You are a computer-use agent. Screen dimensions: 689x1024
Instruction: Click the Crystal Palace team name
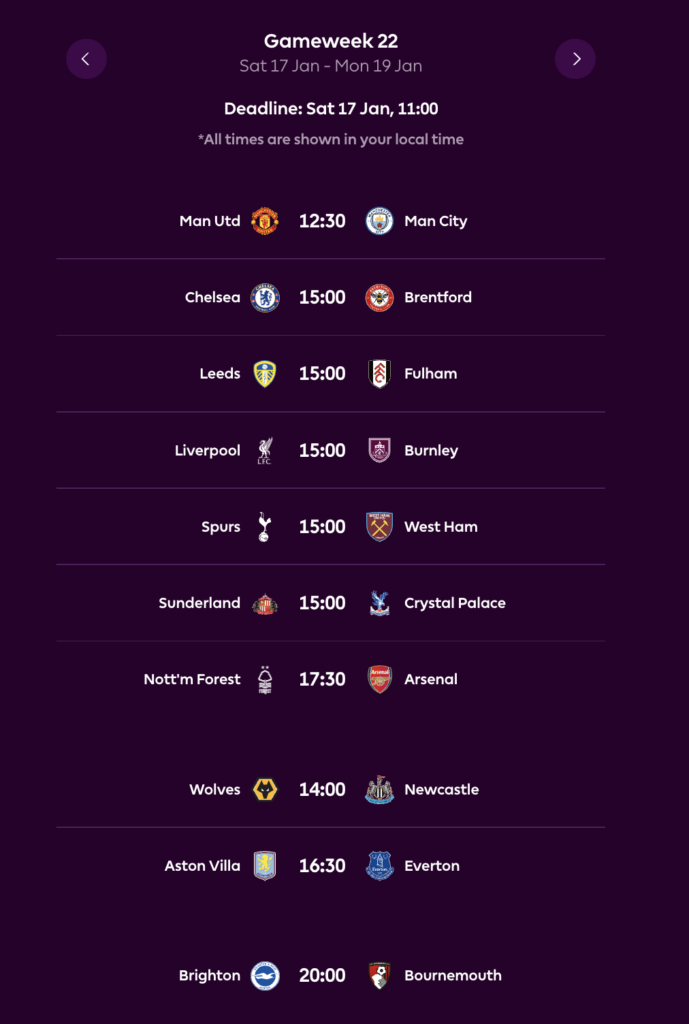point(454,603)
